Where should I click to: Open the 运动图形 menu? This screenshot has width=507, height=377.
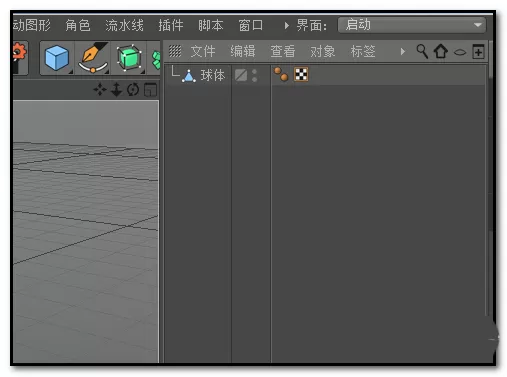click(32, 25)
